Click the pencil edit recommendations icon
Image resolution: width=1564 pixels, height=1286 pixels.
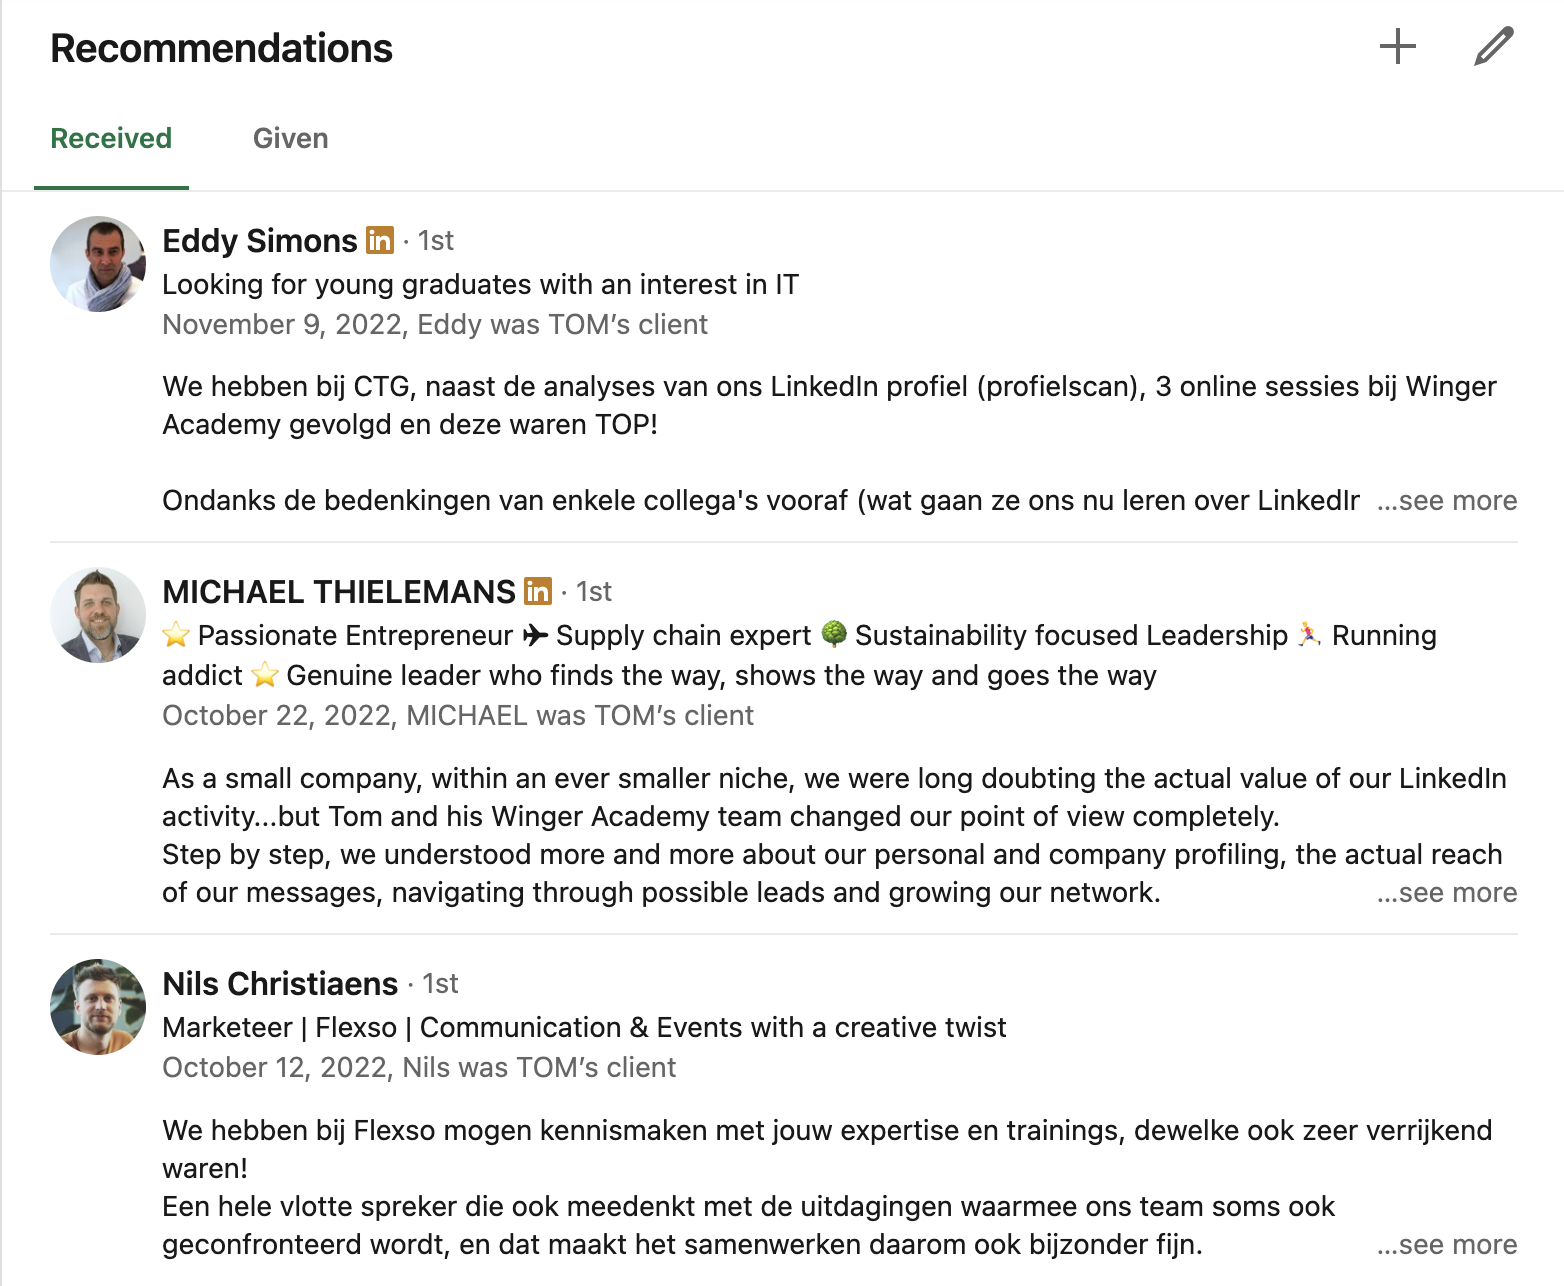1494,47
